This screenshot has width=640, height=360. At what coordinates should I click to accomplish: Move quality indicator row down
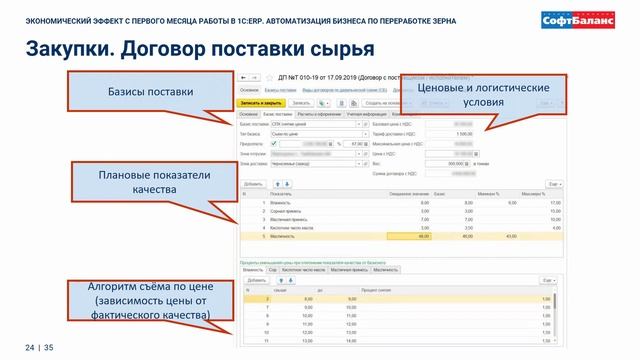[x=287, y=184]
